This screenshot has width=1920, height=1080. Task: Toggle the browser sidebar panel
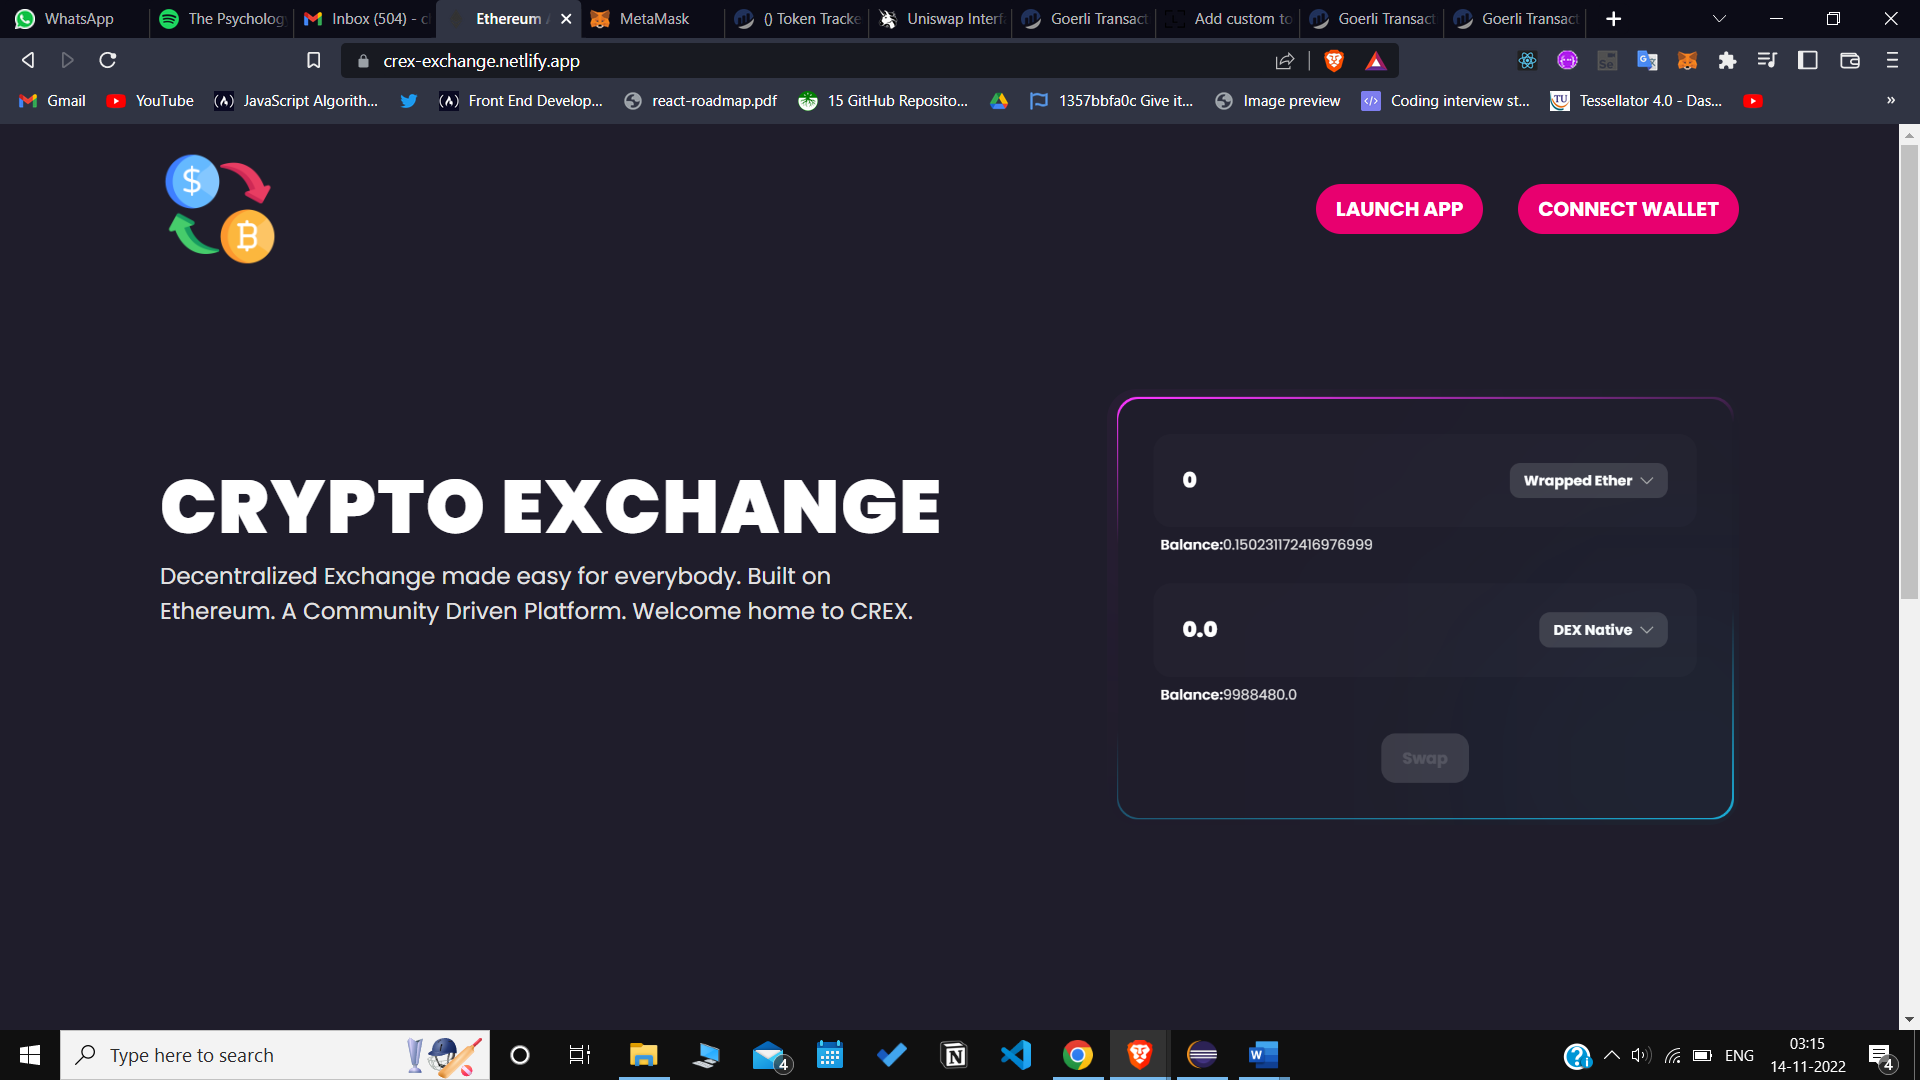point(1808,61)
